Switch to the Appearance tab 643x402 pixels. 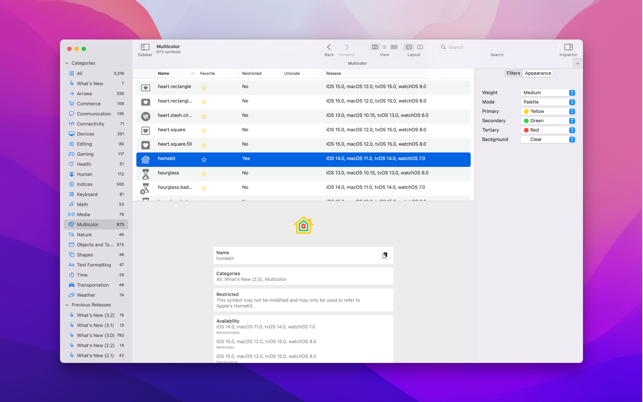point(538,73)
